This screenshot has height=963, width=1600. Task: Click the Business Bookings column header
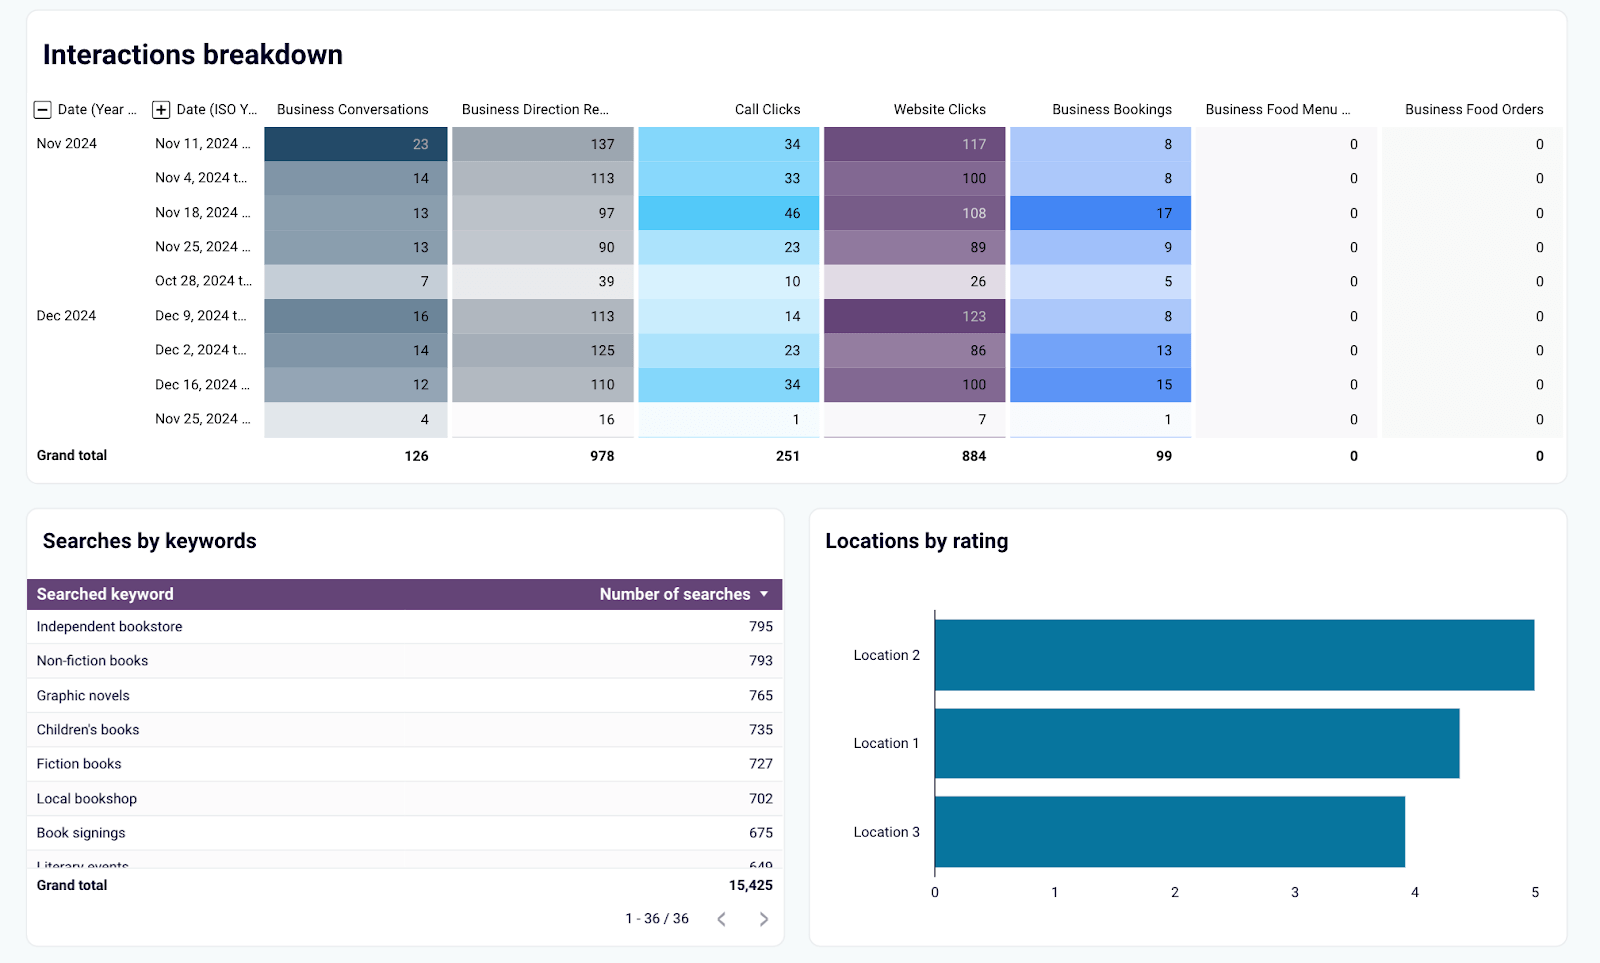pyautogui.click(x=1112, y=110)
